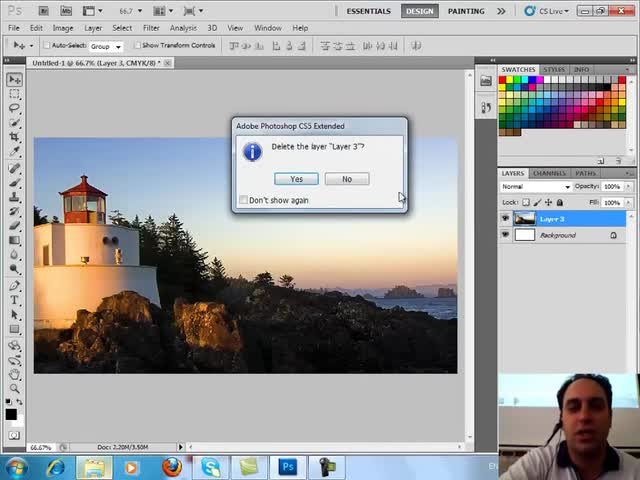
Task: Switch to the Channels tab
Action: pyautogui.click(x=549, y=173)
